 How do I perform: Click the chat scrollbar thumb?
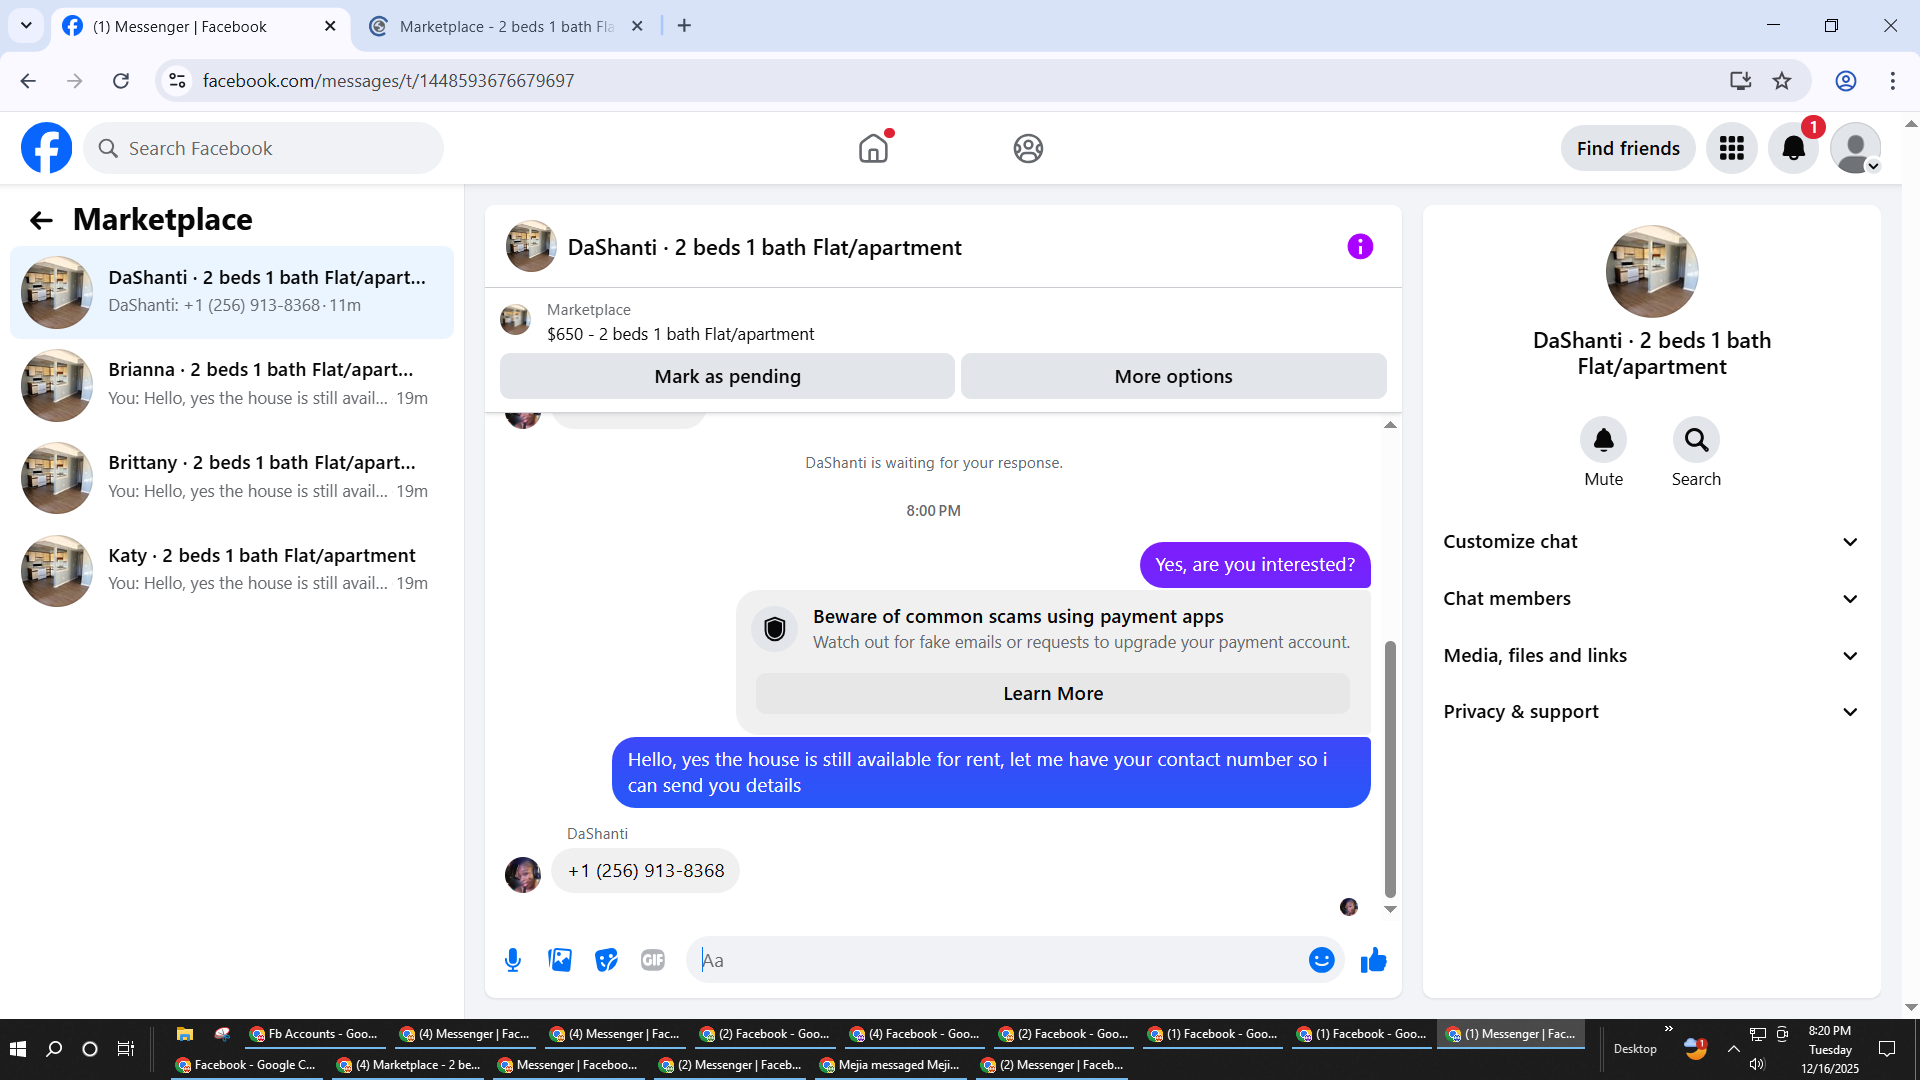pyautogui.click(x=1390, y=769)
